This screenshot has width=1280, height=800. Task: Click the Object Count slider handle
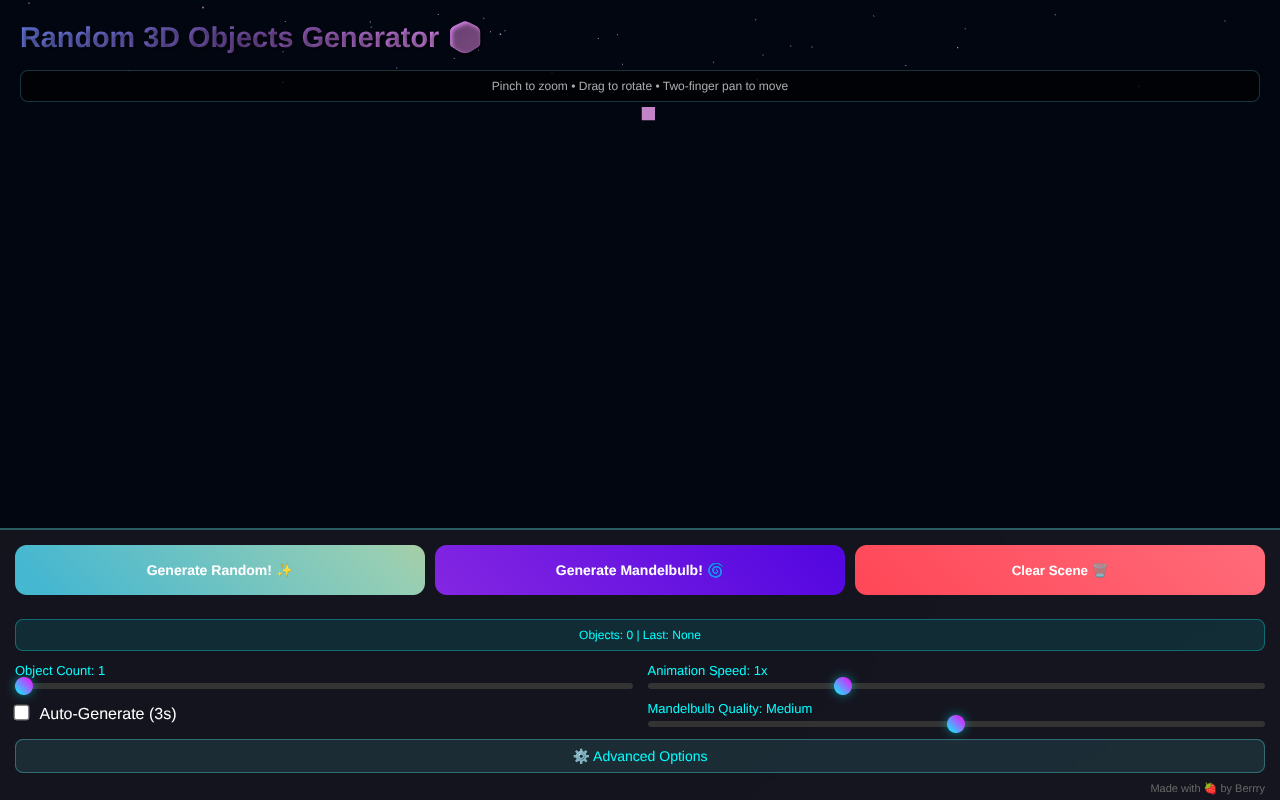24,686
